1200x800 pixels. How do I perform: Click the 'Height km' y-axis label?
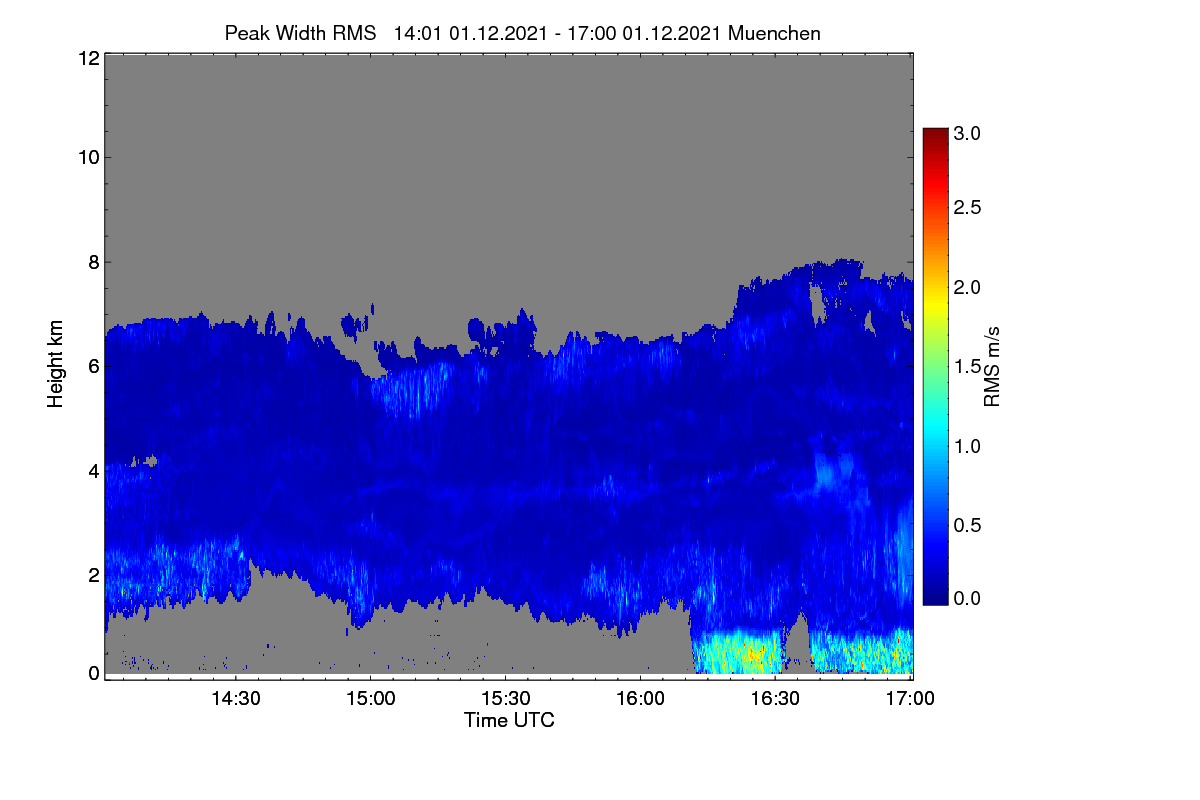click(x=55, y=366)
